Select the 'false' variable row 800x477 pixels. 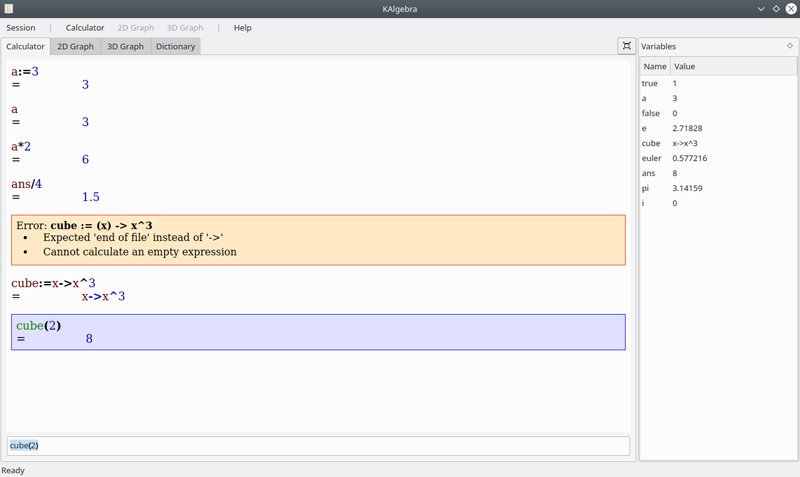[718, 113]
